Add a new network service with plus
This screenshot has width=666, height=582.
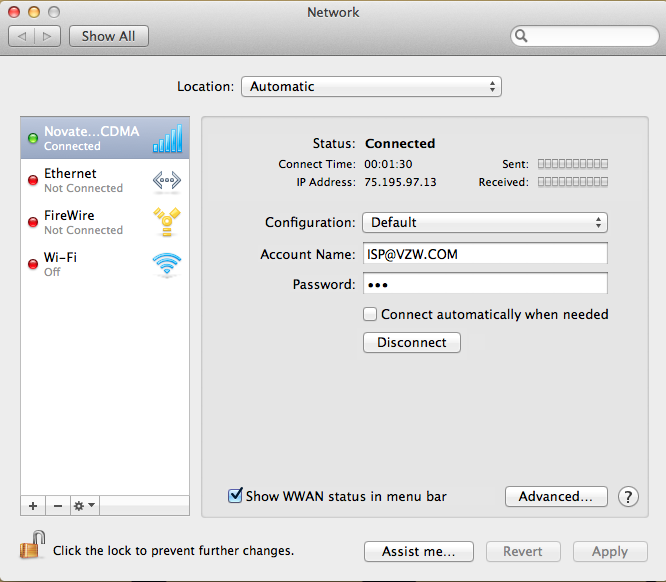[x=33, y=506]
